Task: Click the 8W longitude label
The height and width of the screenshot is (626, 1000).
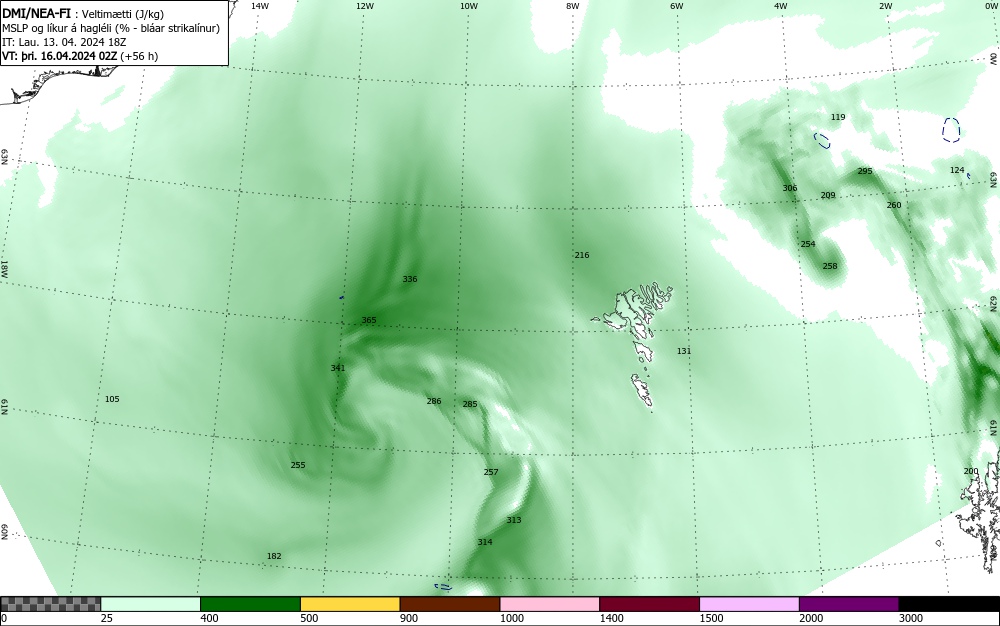Action: (573, 6)
